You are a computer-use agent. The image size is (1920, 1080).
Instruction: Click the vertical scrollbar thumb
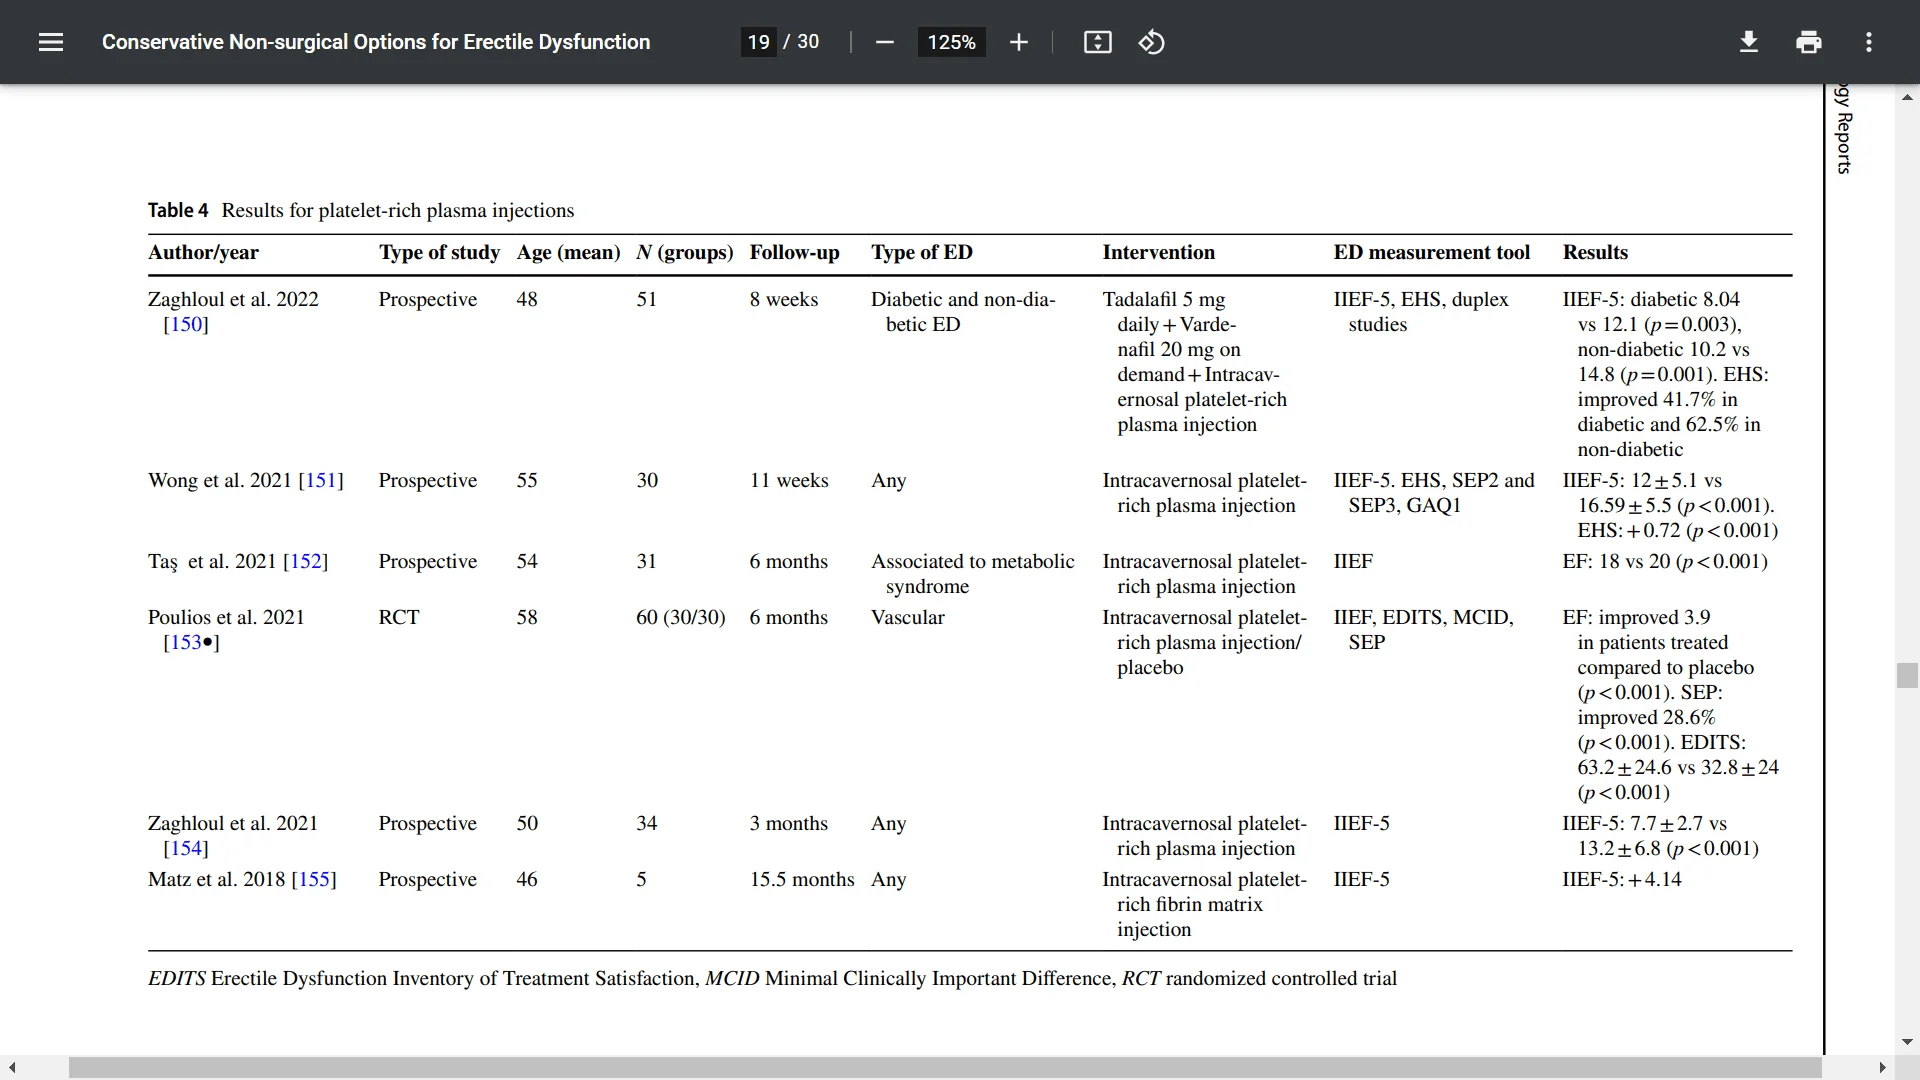click(x=1907, y=675)
